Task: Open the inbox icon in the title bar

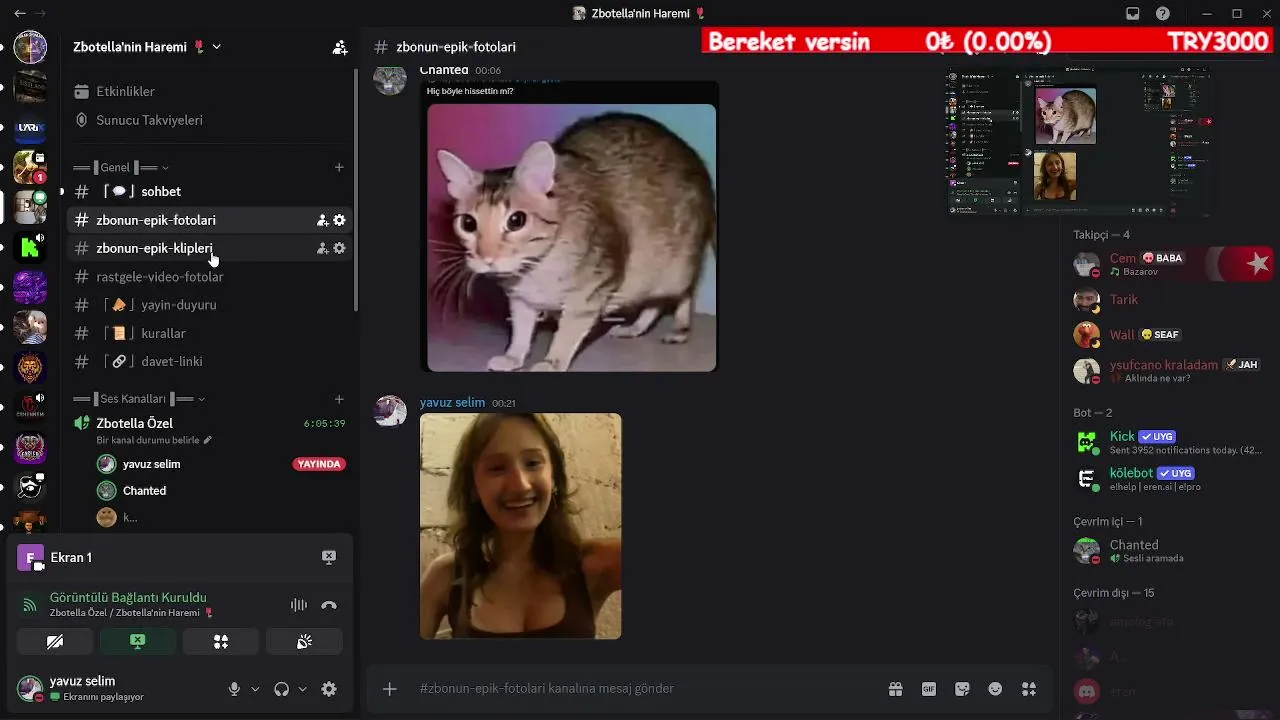Action: pyautogui.click(x=1133, y=14)
